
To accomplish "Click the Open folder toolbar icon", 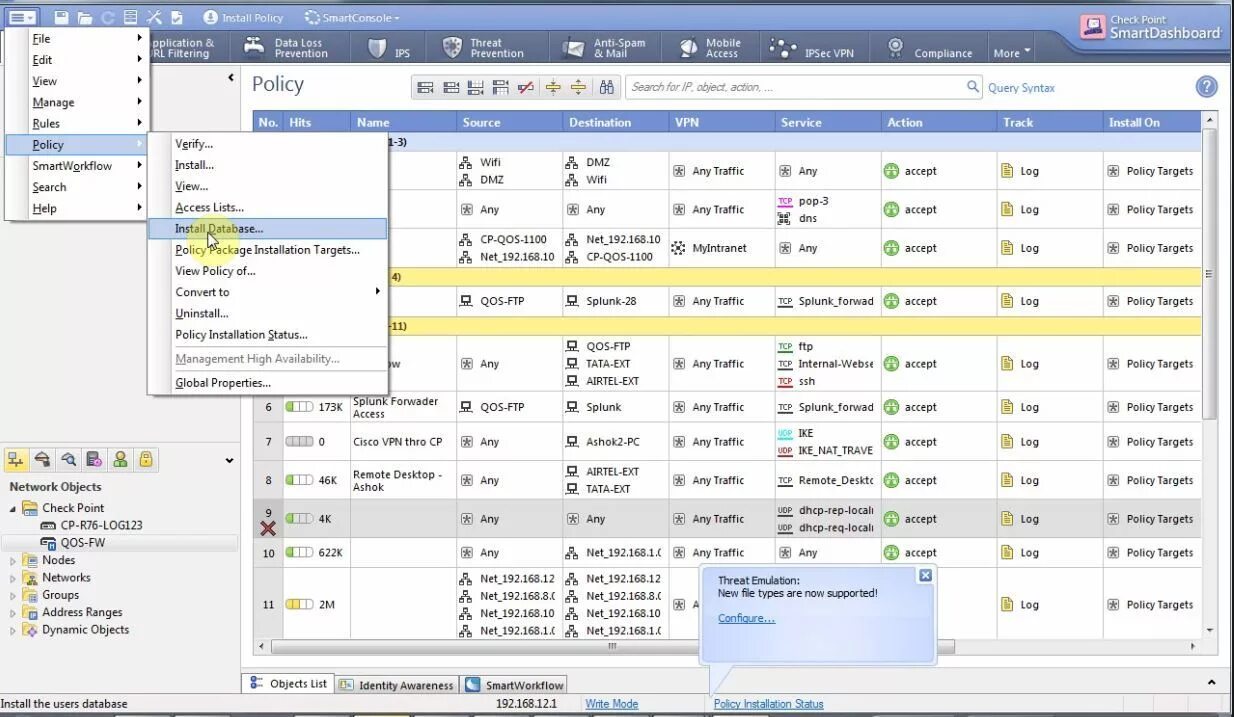I will [x=85, y=18].
